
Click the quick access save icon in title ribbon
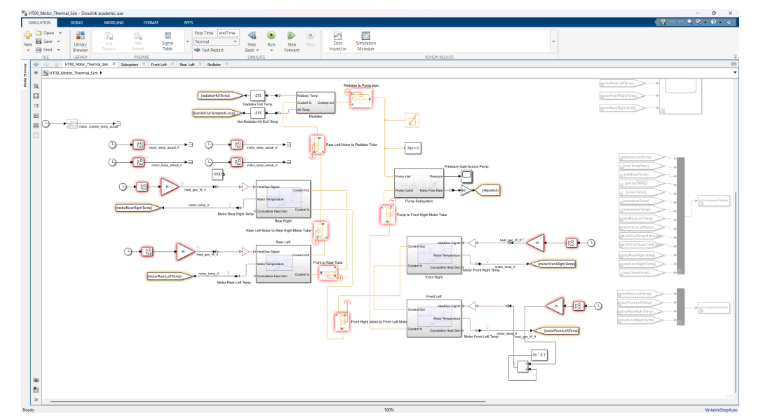(663, 22)
